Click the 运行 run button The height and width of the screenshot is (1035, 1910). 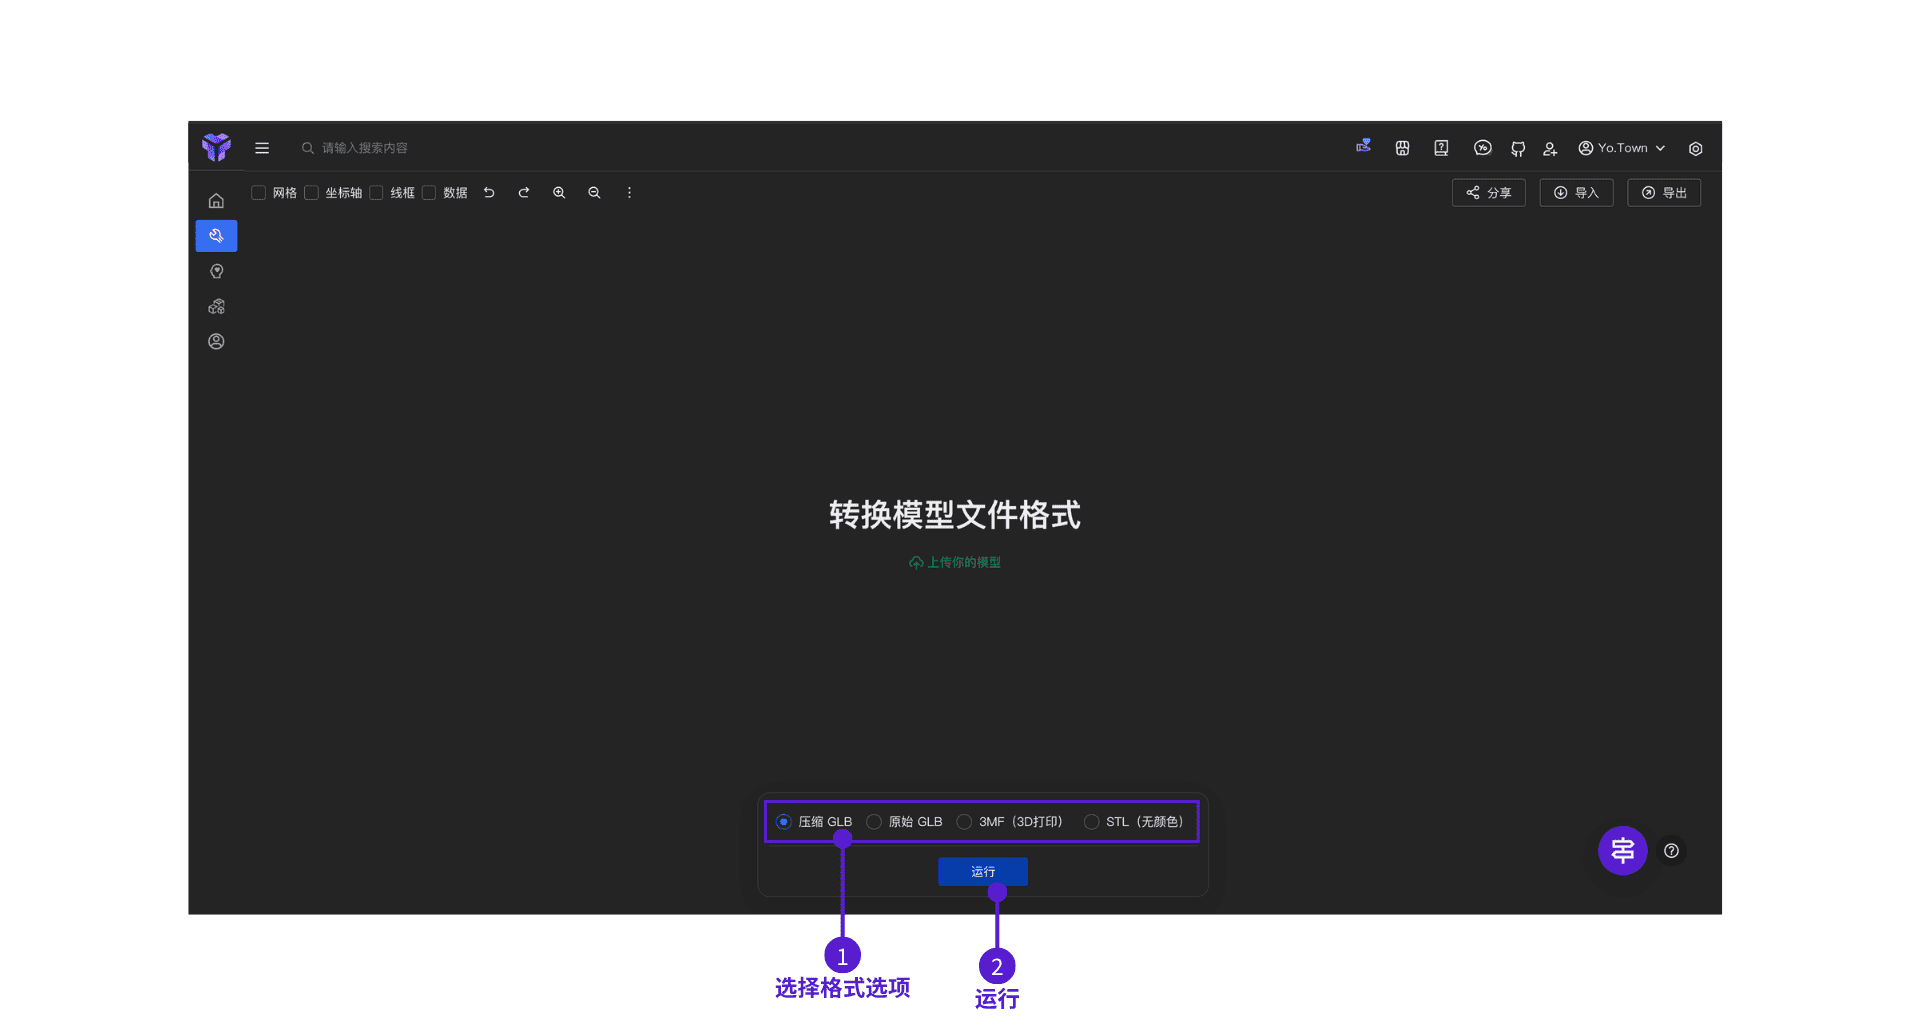point(982,872)
